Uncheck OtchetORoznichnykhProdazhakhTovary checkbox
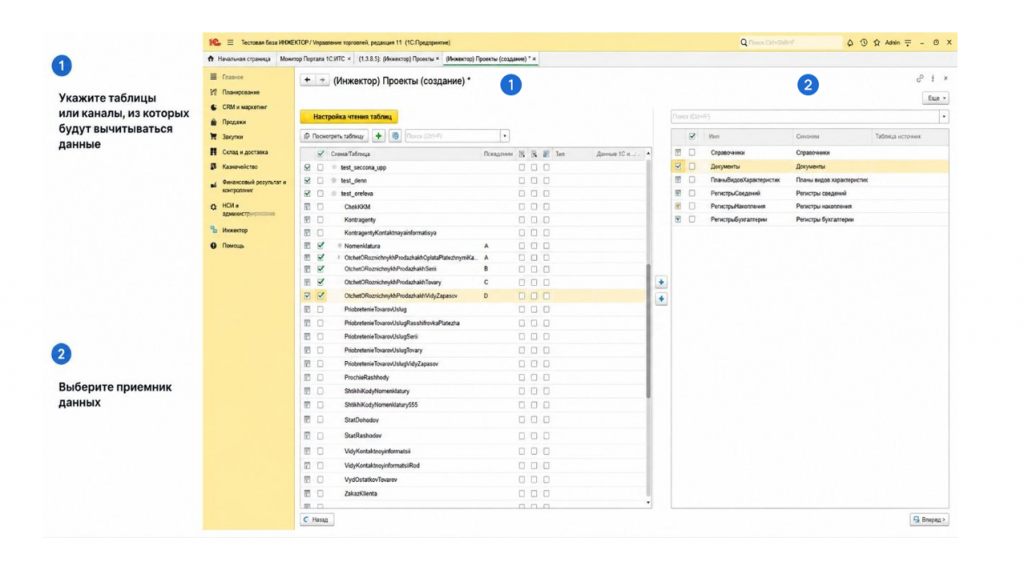The width and height of the screenshot is (1024, 562). pos(320,283)
